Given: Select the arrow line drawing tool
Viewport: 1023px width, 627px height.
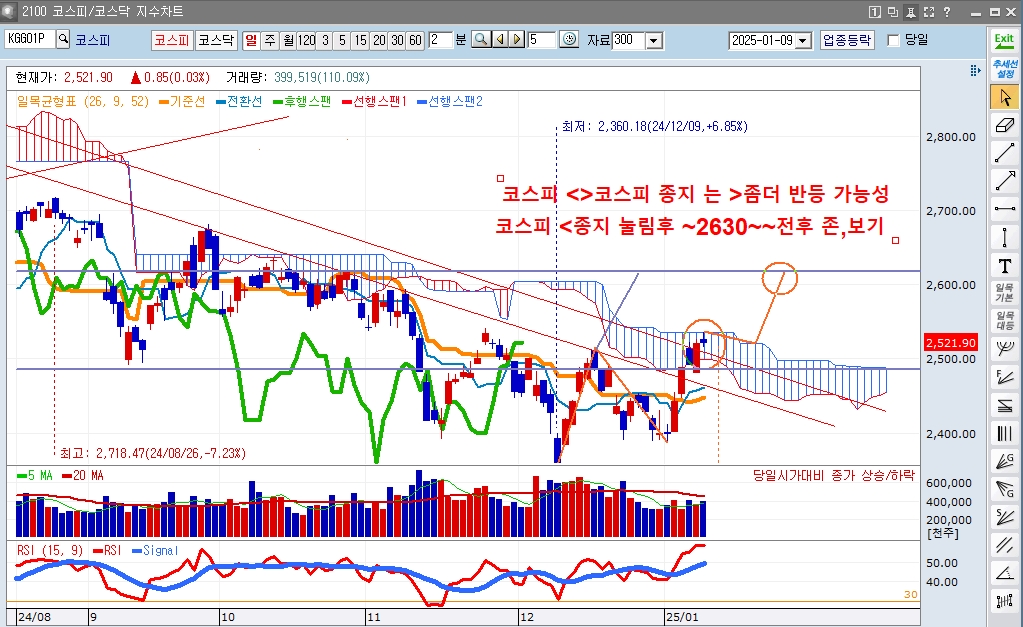Looking at the screenshot, I should [x=1004, y=181].
